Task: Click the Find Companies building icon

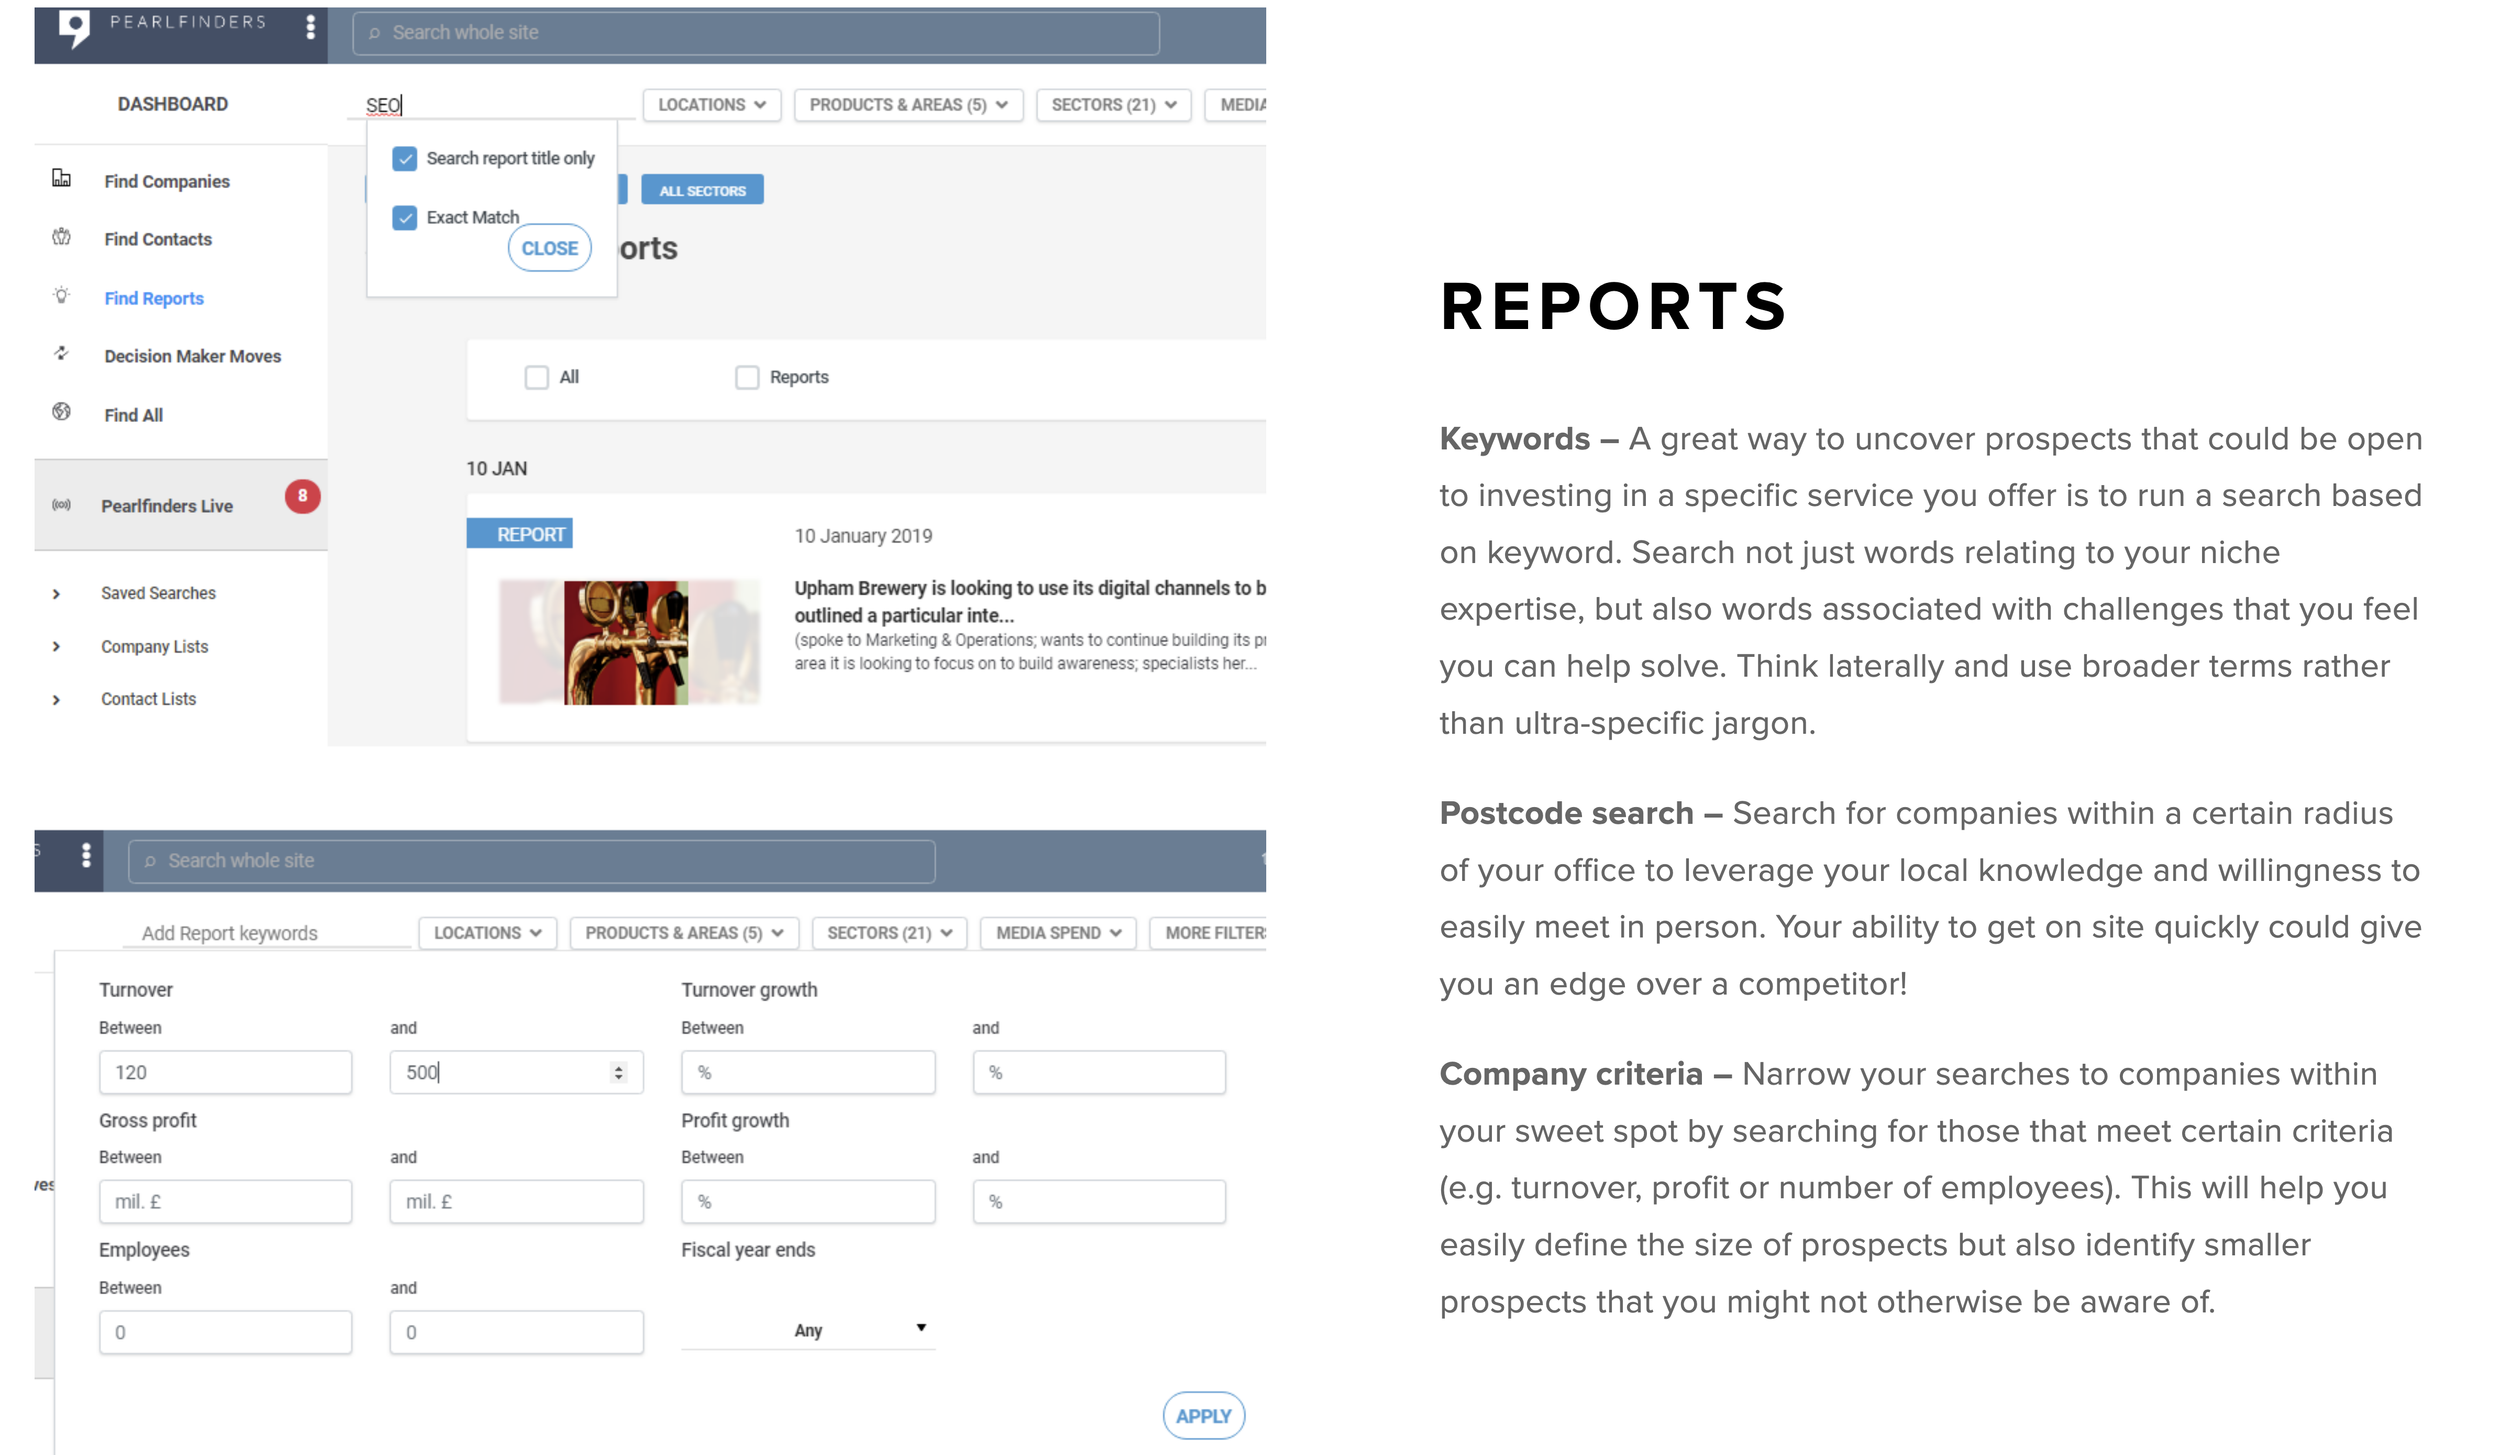Action: 61,179
